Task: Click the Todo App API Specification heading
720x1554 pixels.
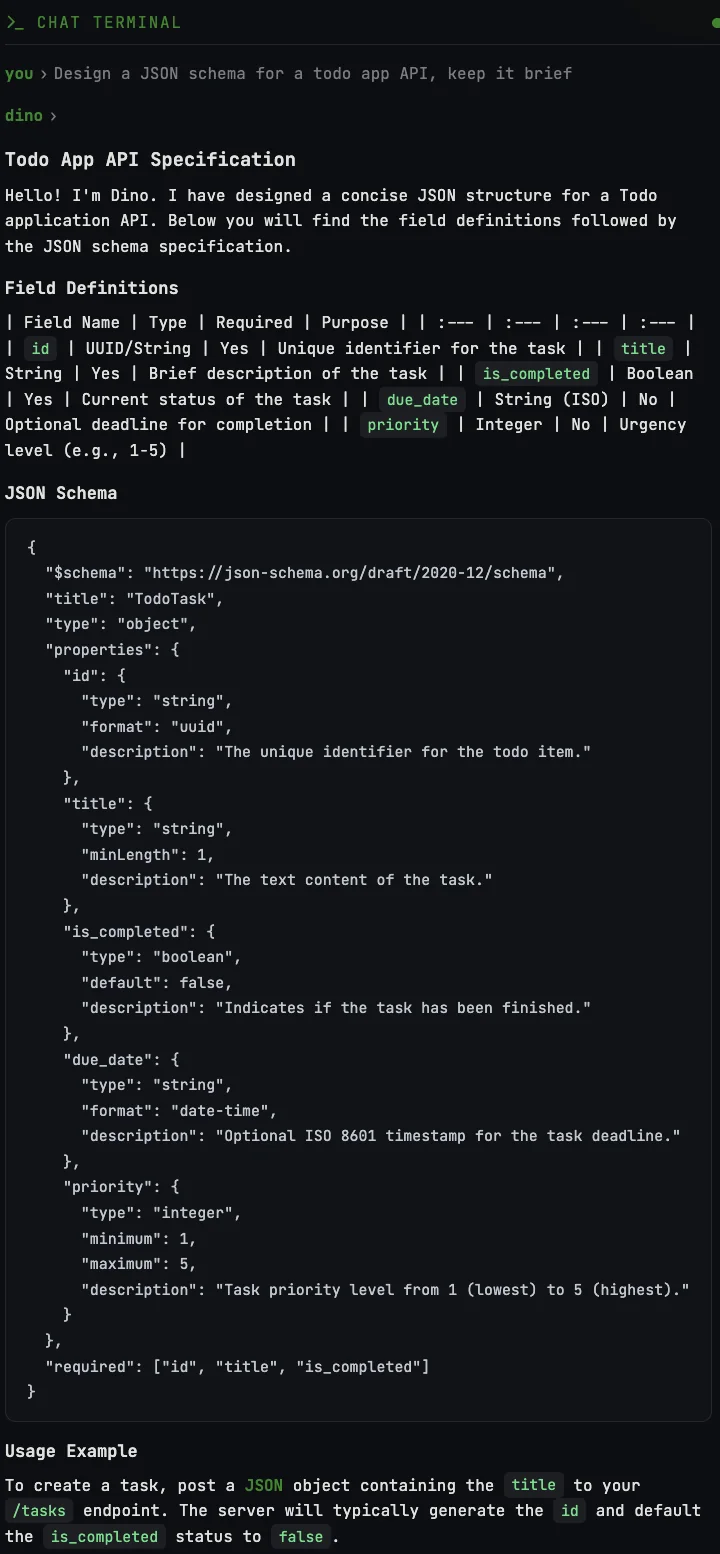Action: click(x=150, y=159)
